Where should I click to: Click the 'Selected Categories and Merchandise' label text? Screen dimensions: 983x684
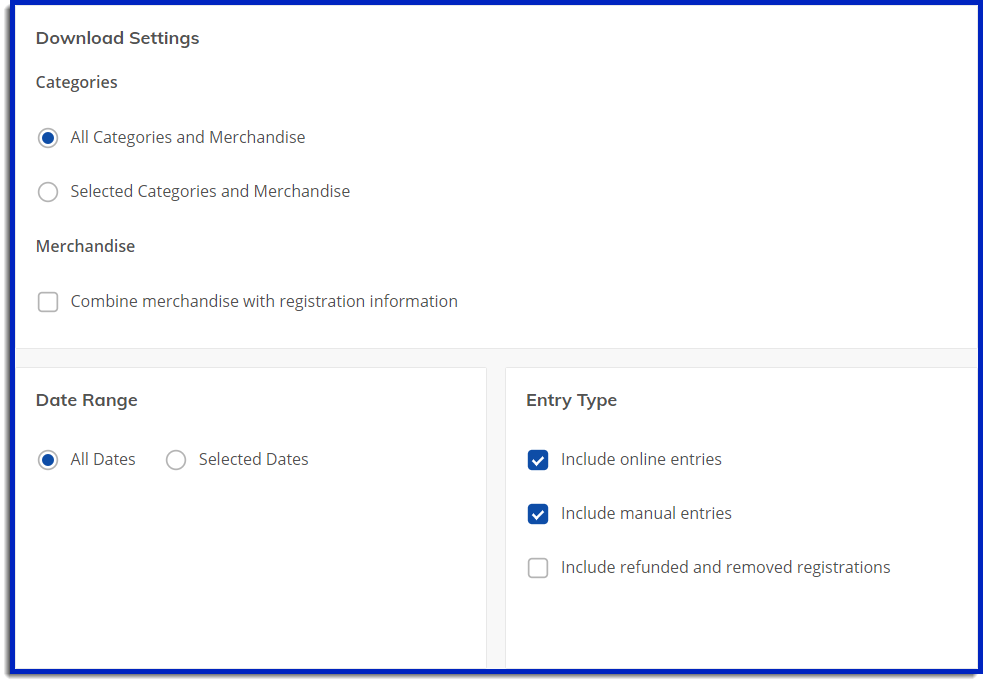tap(210, 191)
